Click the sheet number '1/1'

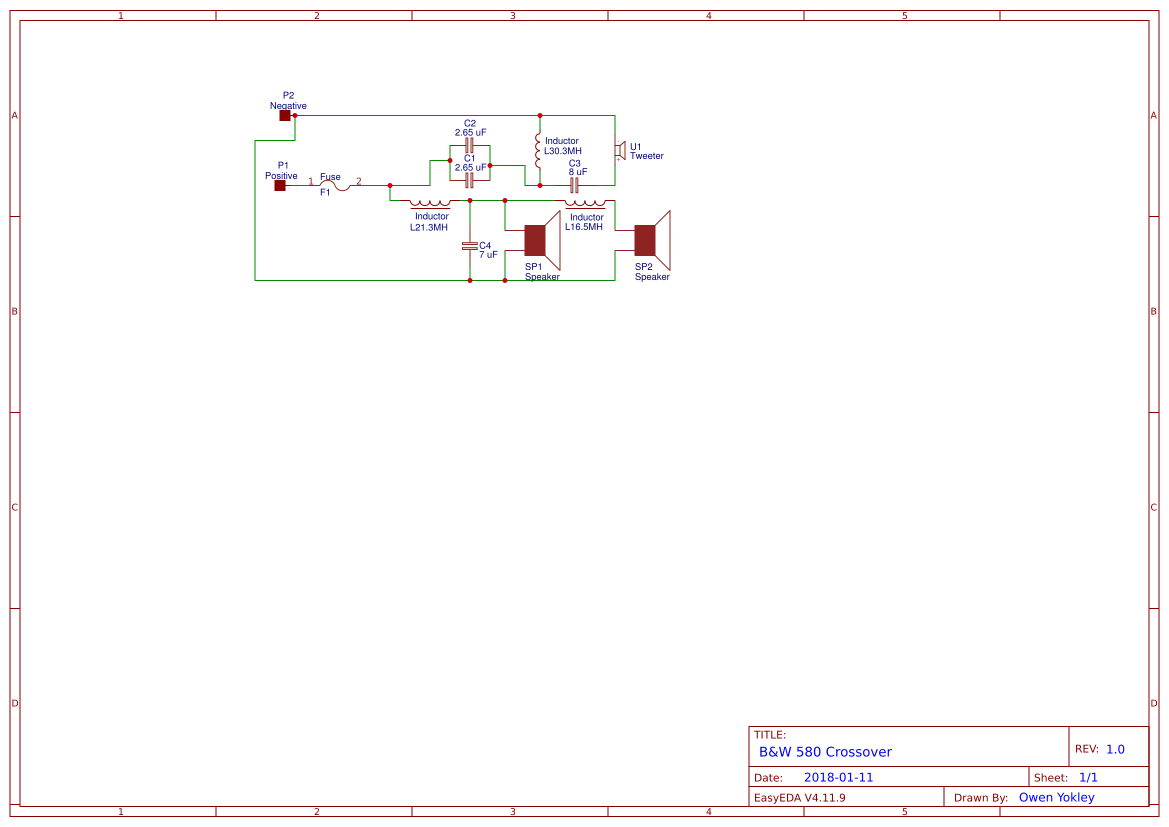pos(1088,777)
